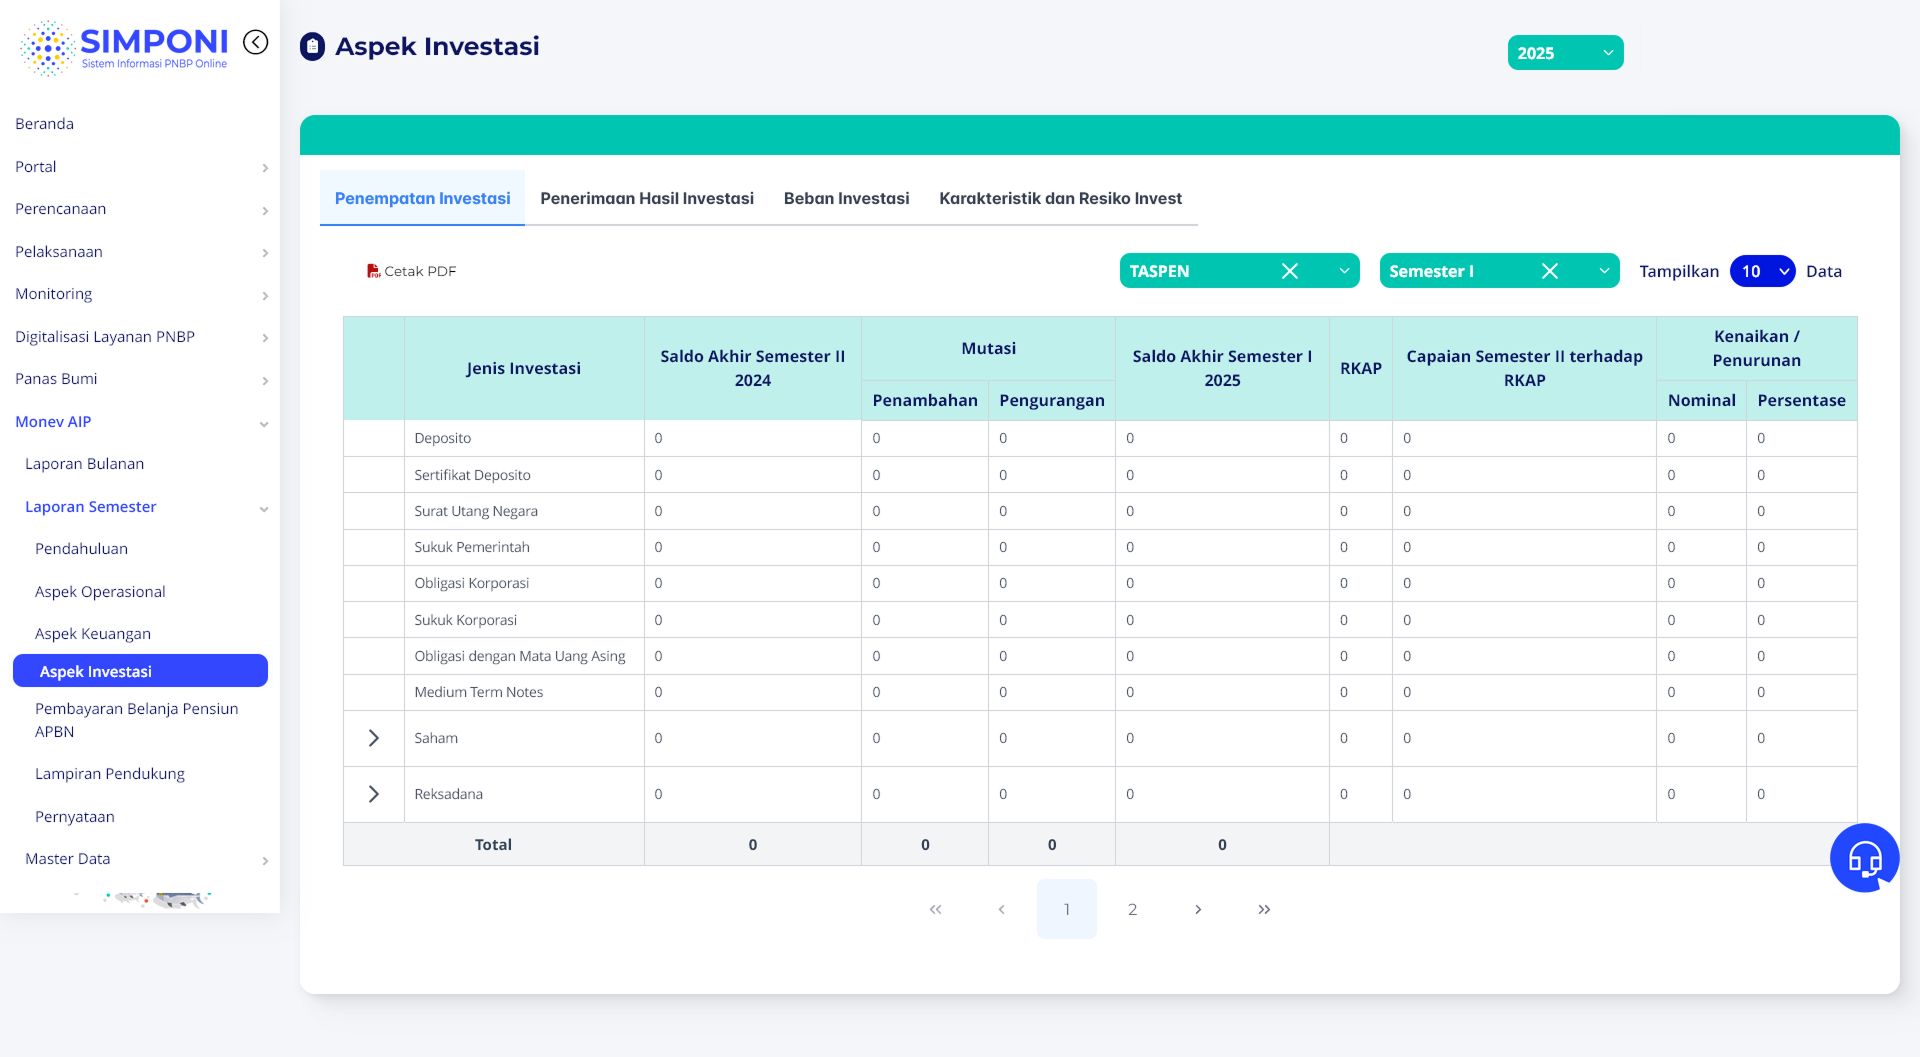Expand the Monitoring sidebar menu

[x=140, y=294]
